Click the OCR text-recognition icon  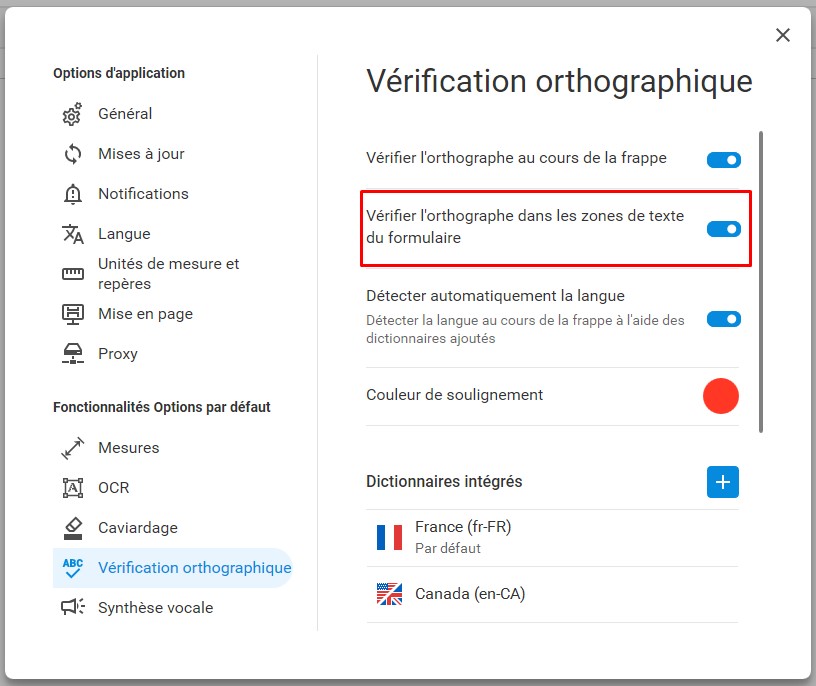pyautogui.click(x=72, y=488)
